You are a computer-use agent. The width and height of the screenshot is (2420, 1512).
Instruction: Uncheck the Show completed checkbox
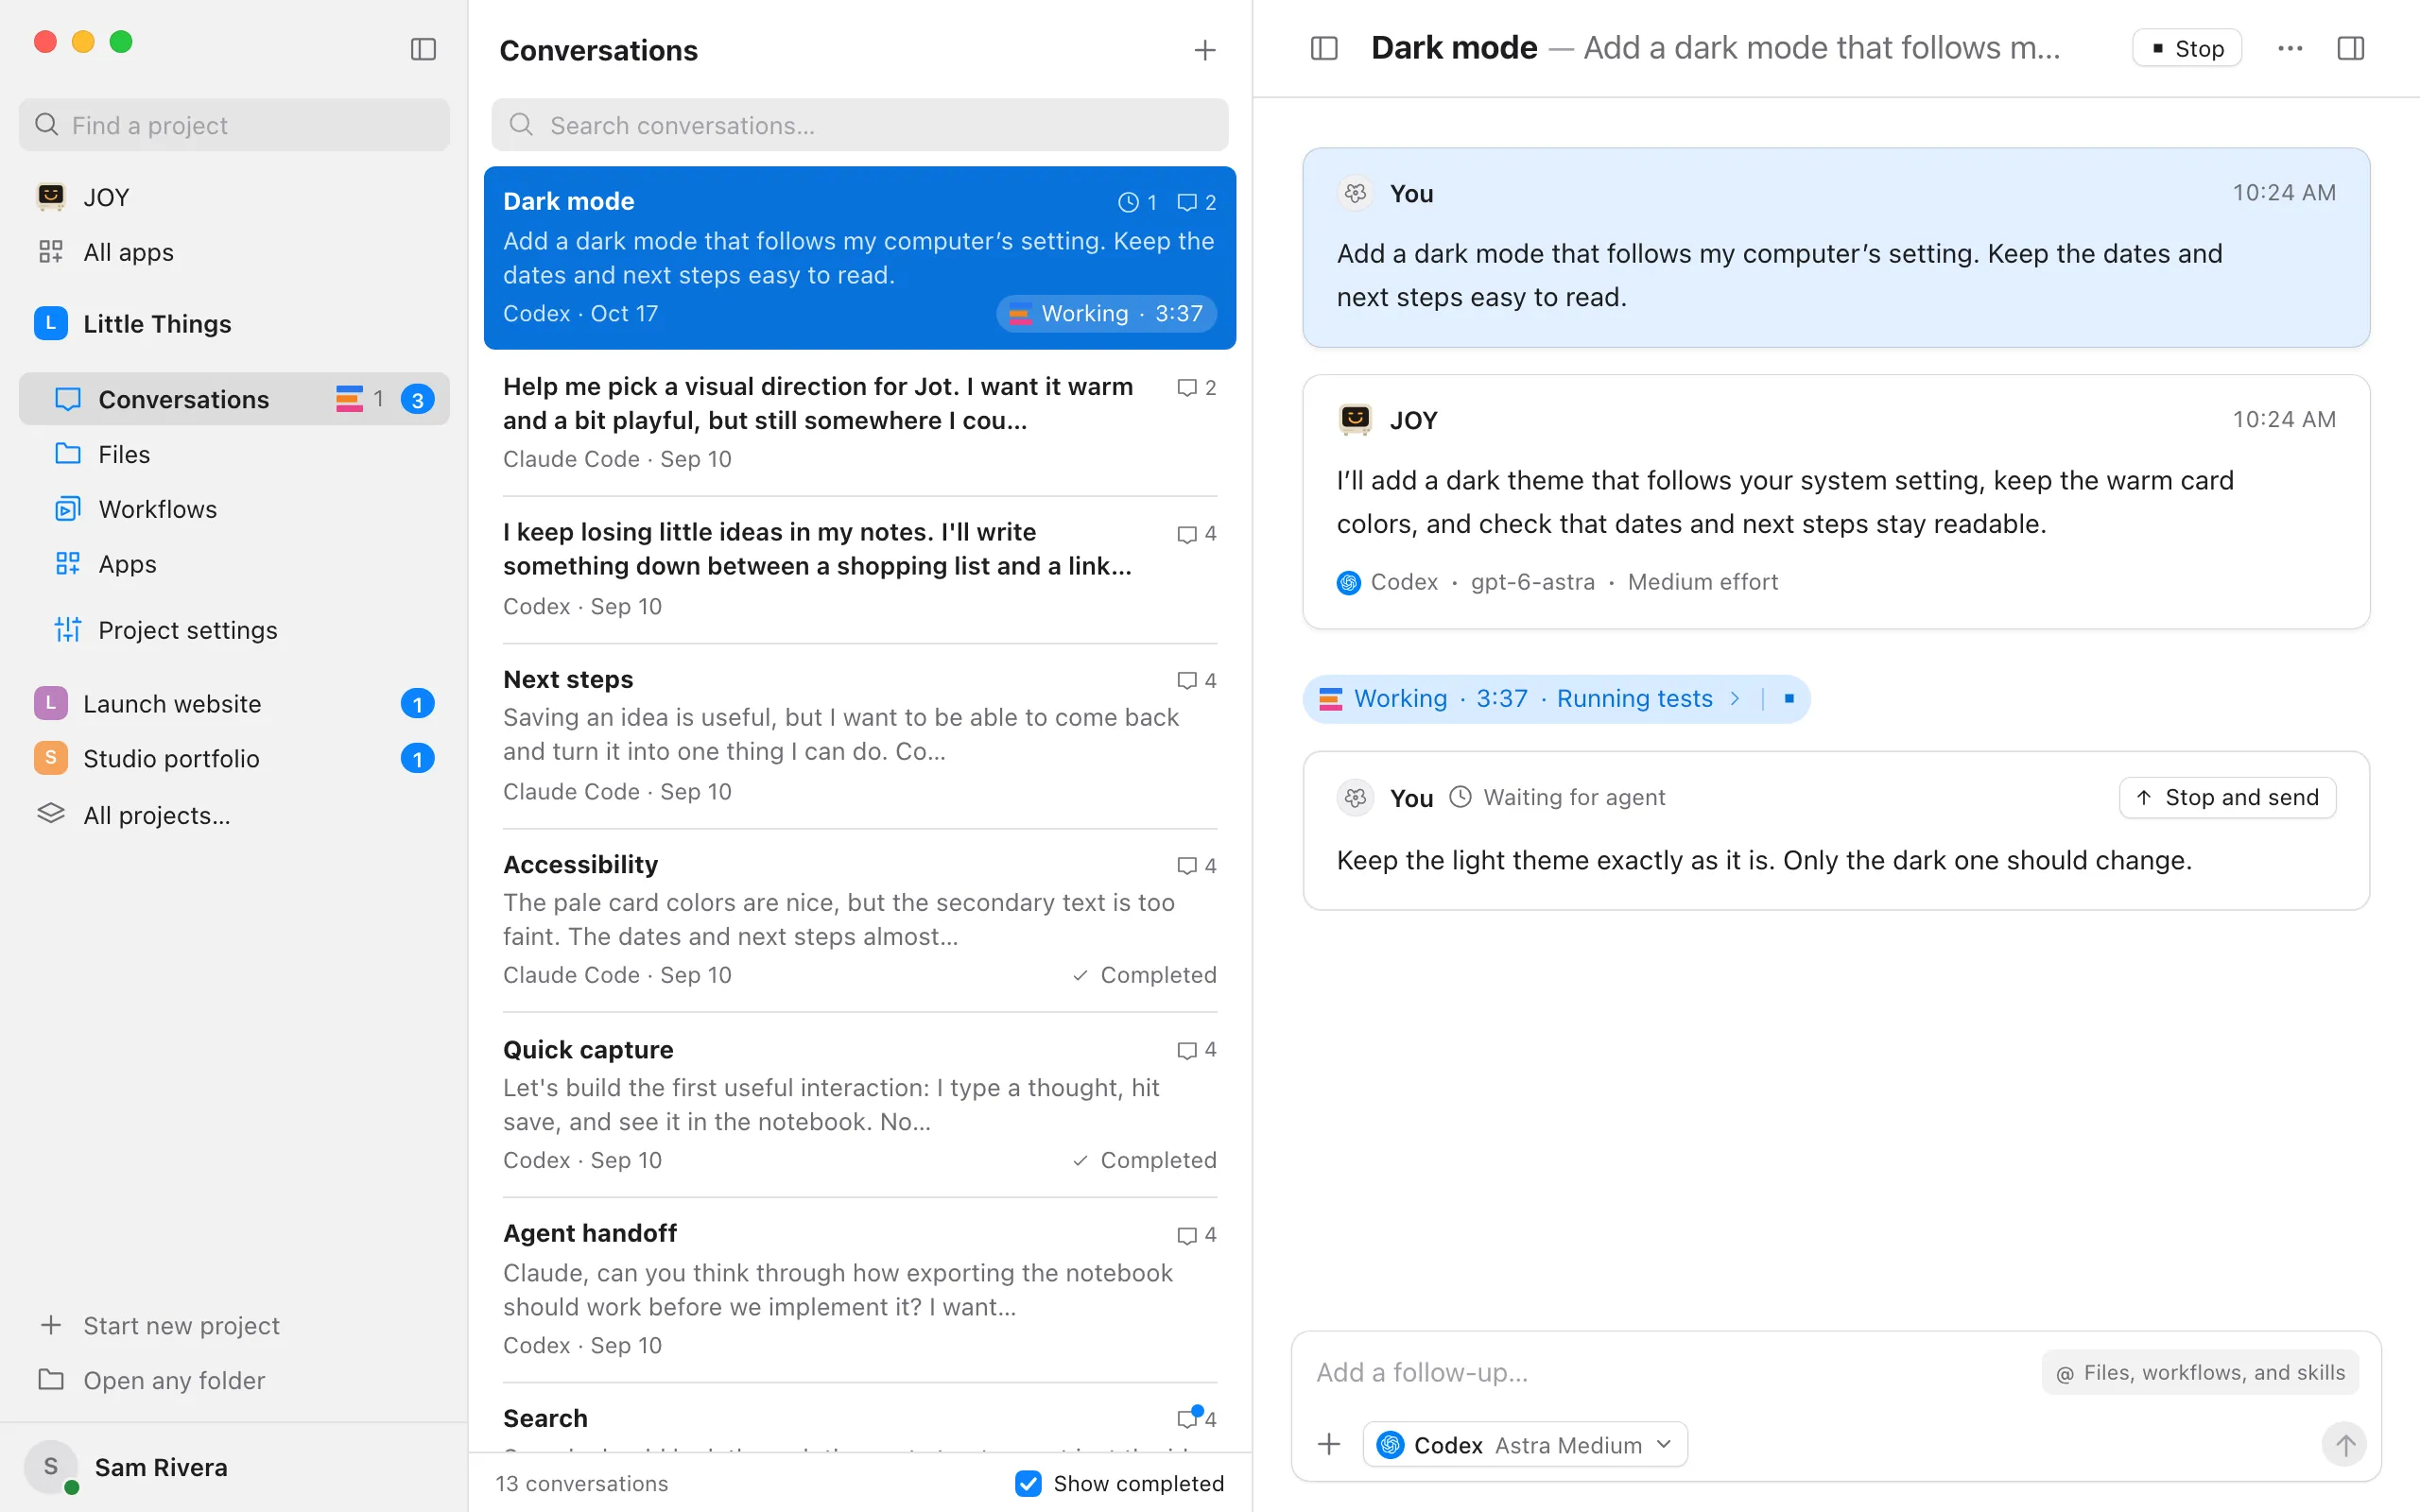pos(1028,1483)
